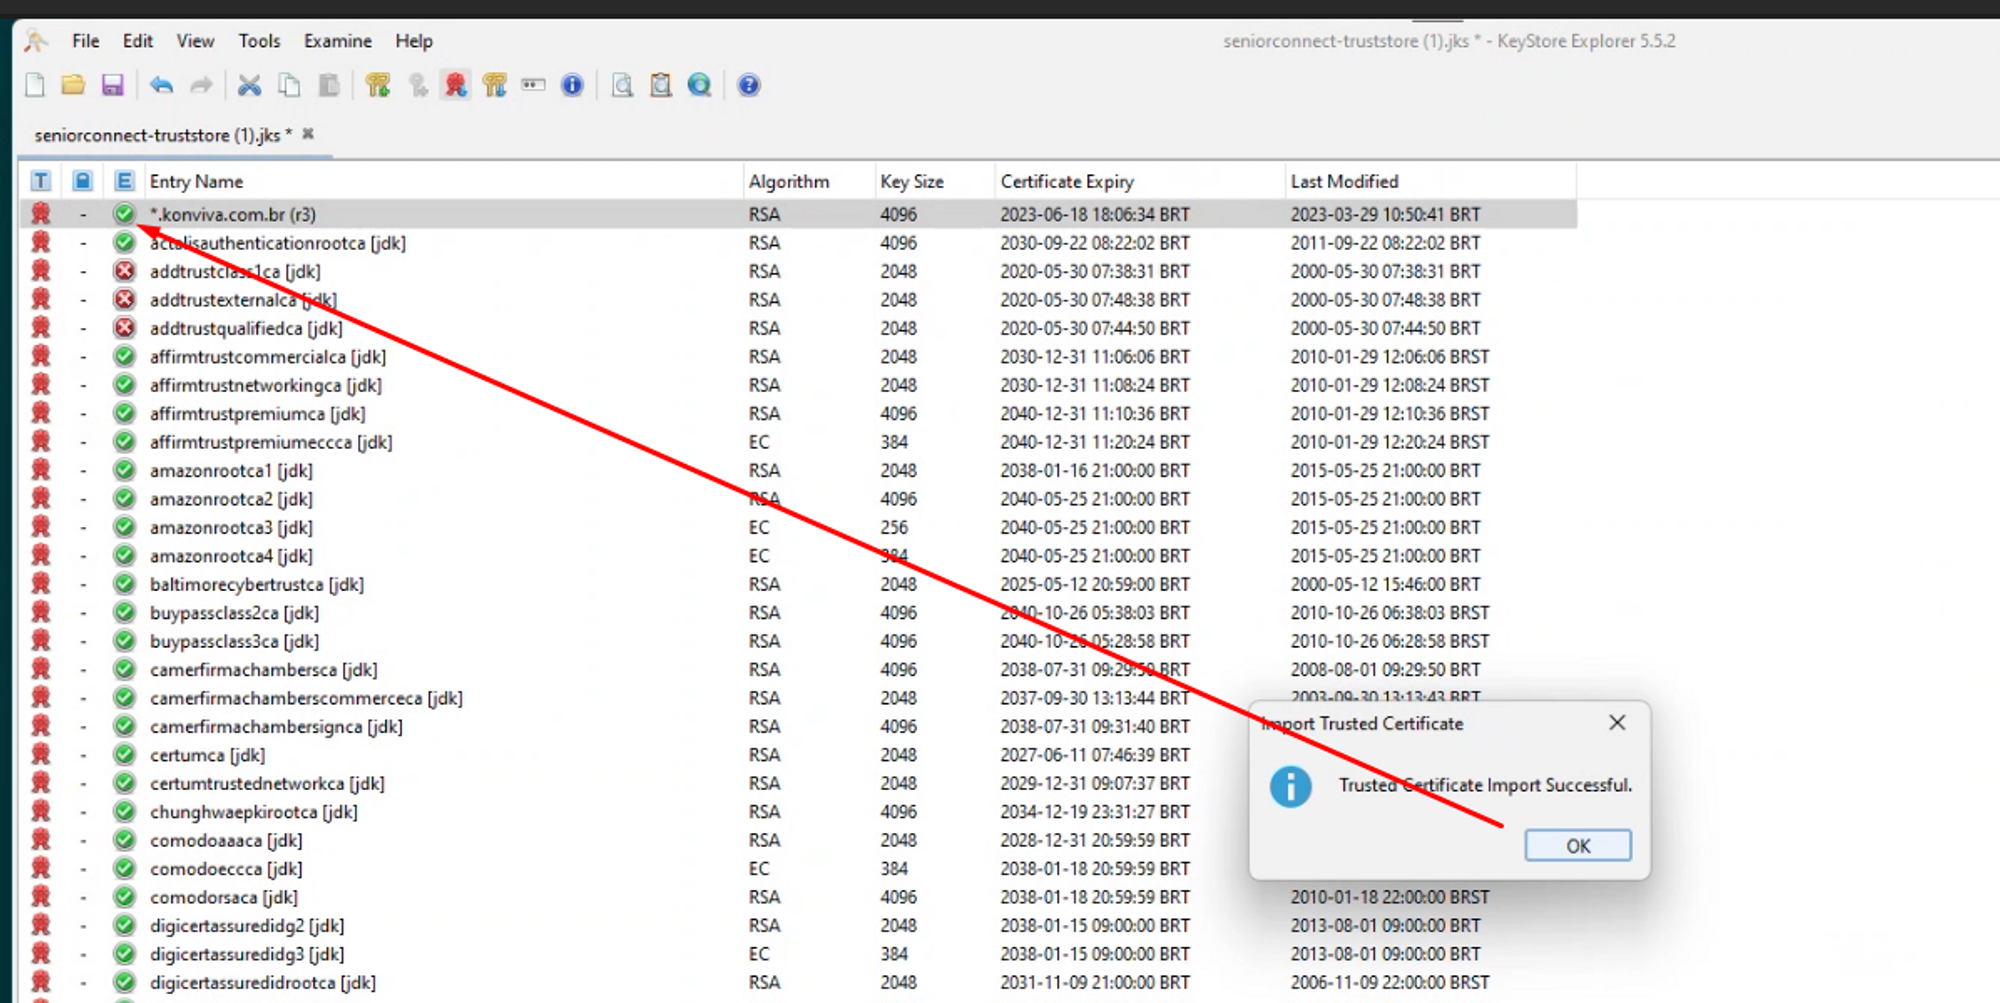This screenshot has height=1003, width=2000.
Task: Open the Help menu
Action: tap(414, 41)
